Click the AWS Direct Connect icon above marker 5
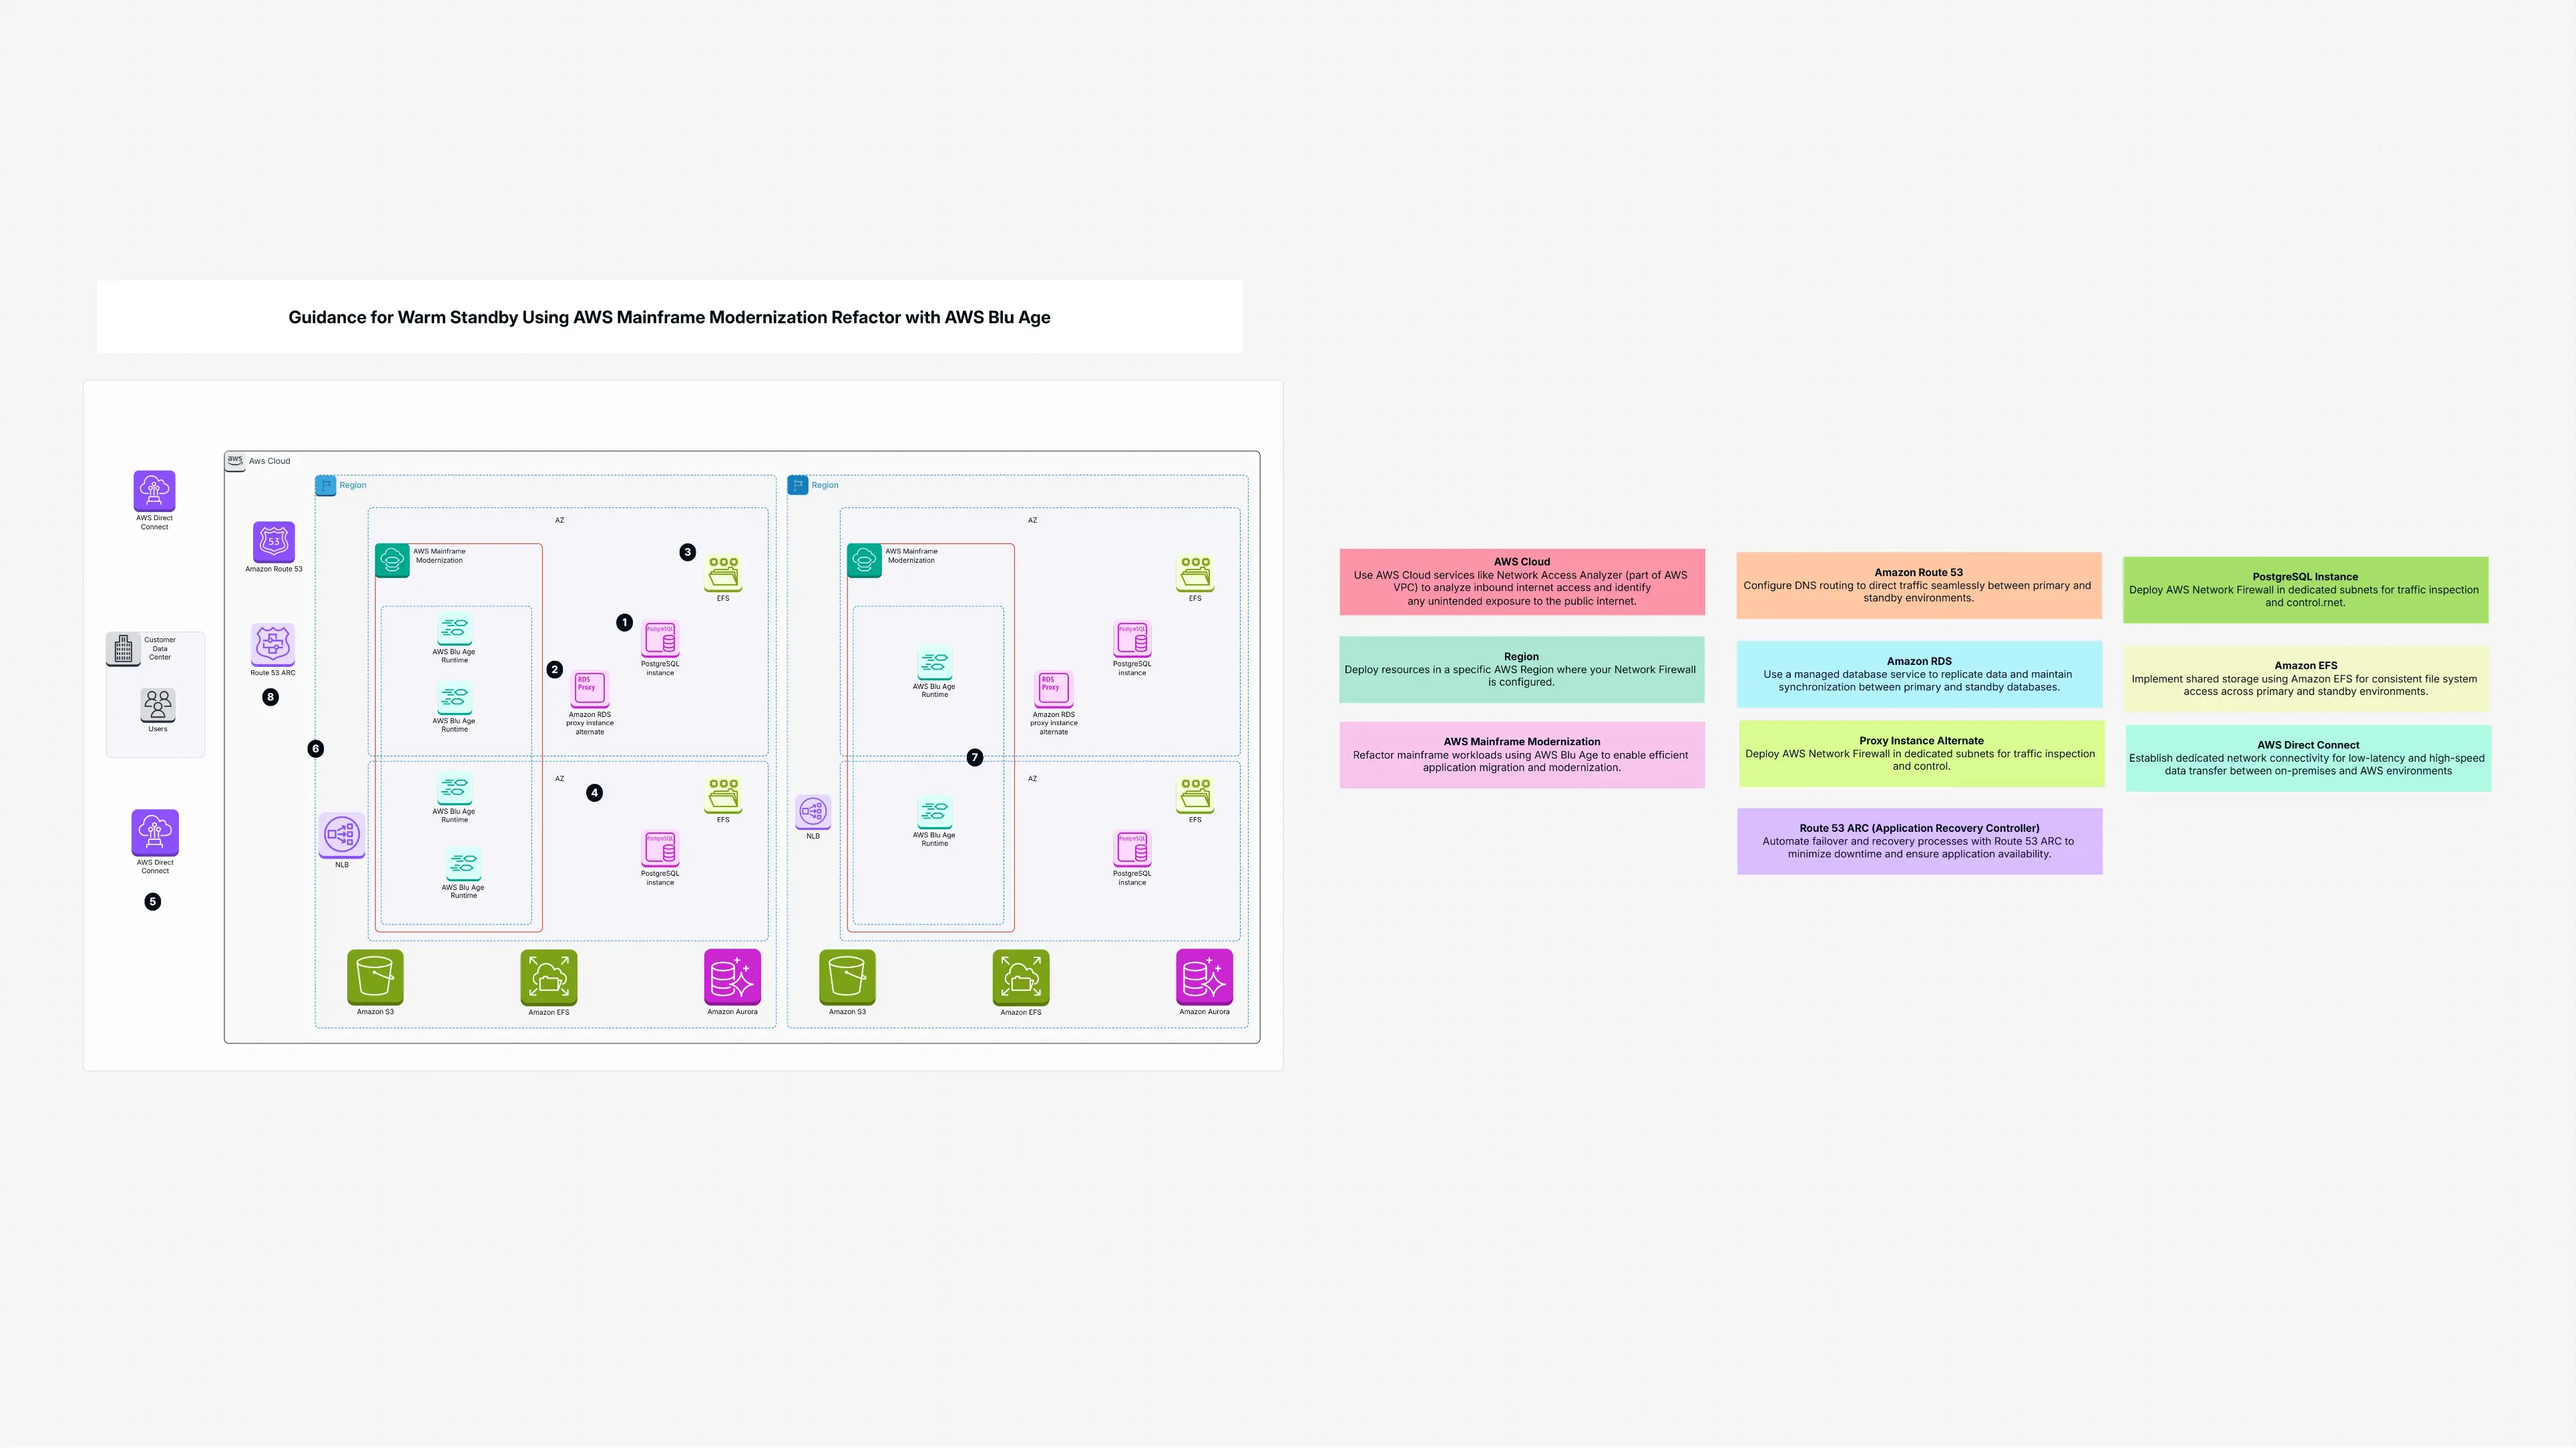This screenshot has width=2576, height=1448. pyautogui.click(x=155, y=832)
